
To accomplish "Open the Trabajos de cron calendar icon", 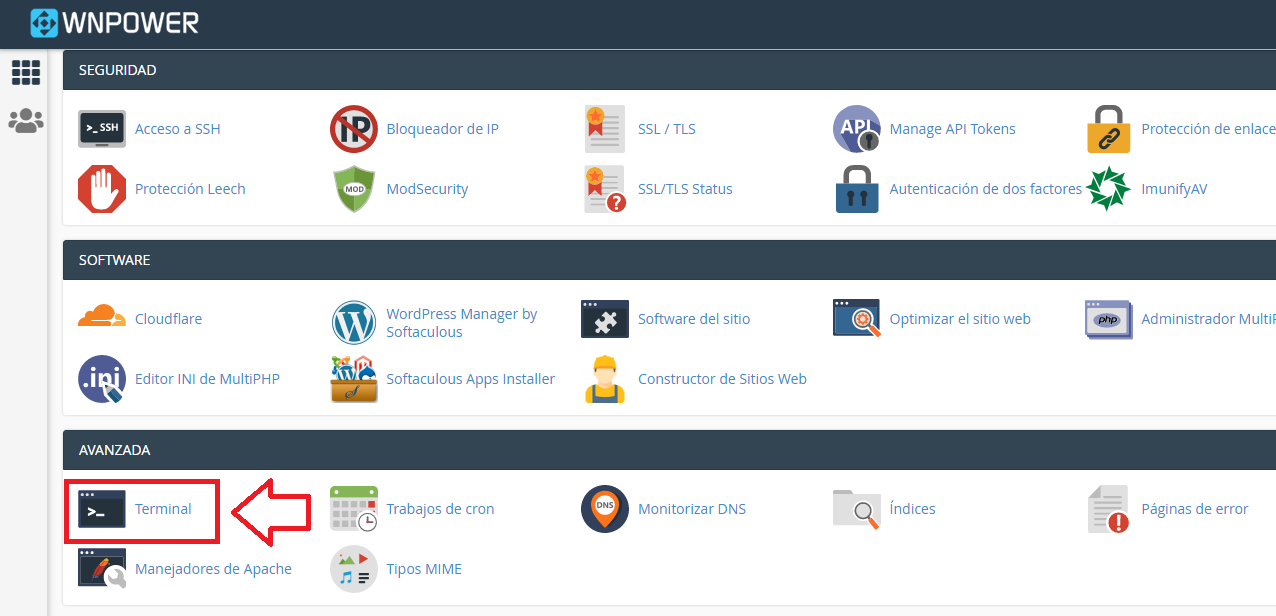I will [x=353, y=509].
